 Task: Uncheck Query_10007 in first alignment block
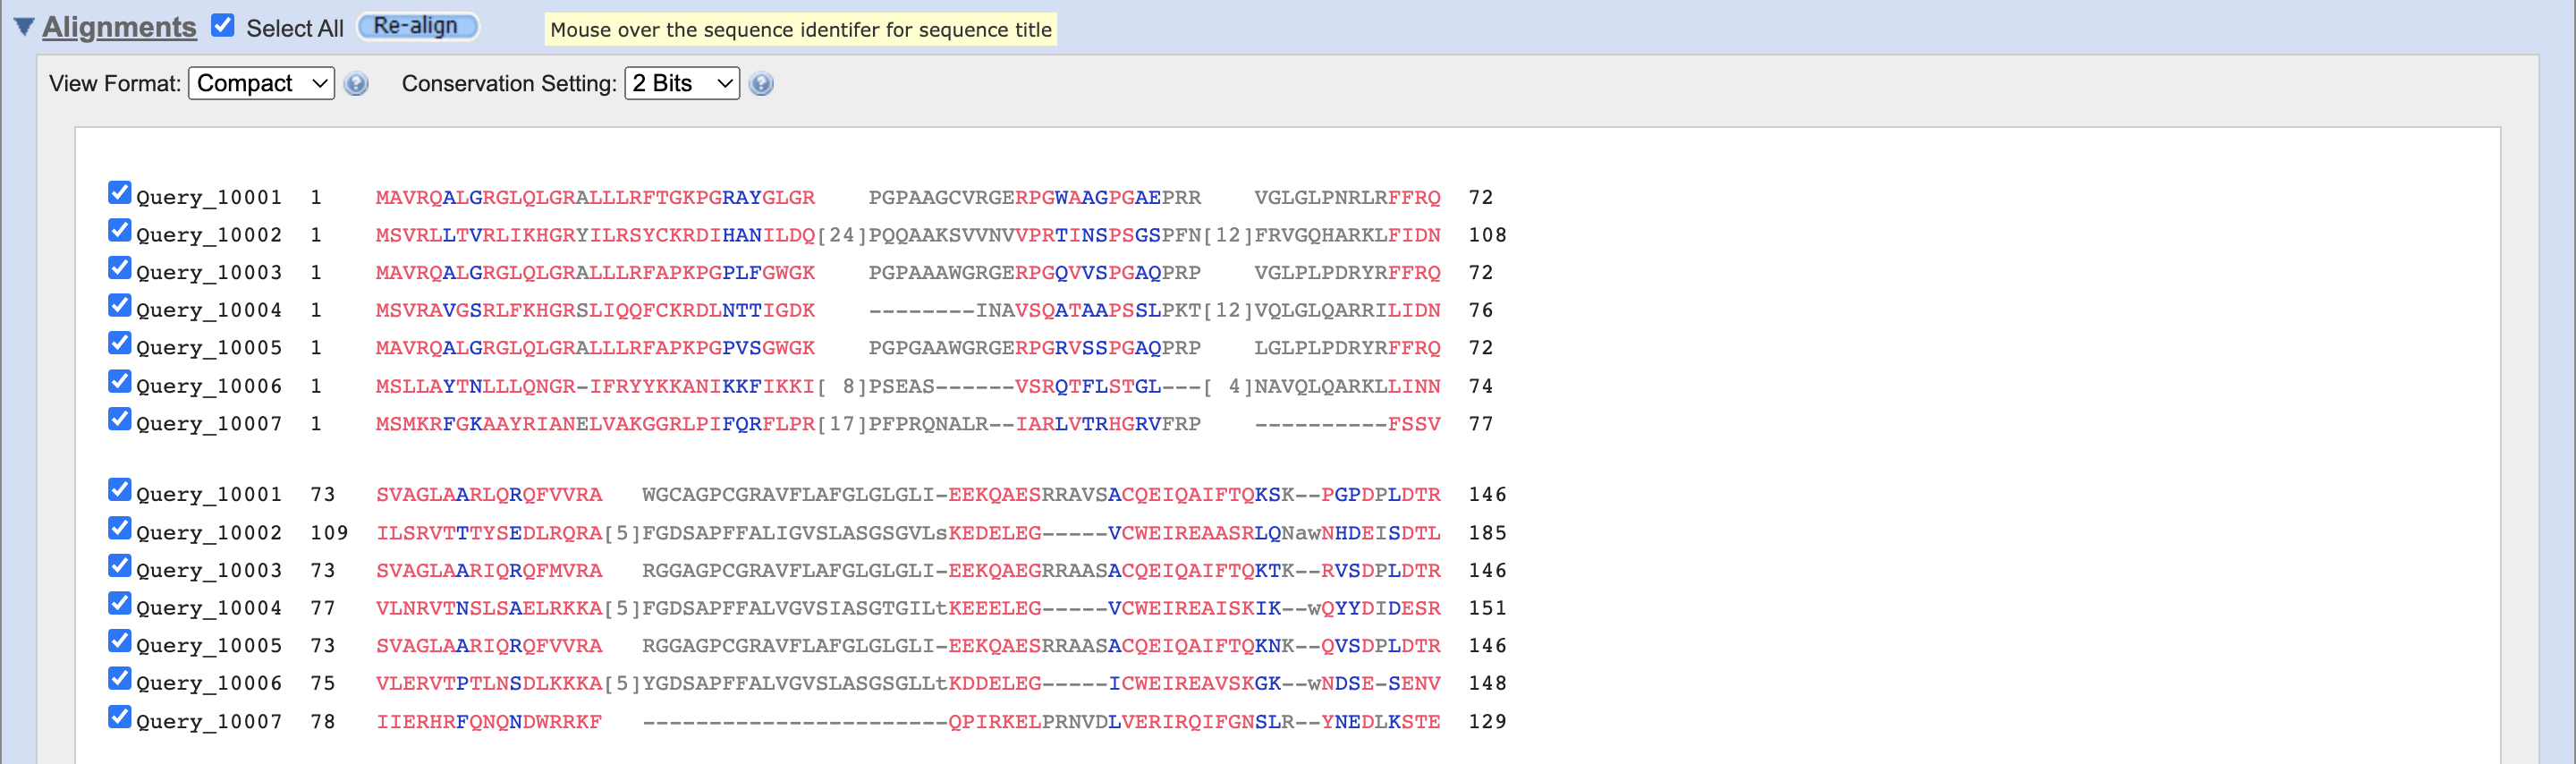pyautogui.click(x=120, y=419)
